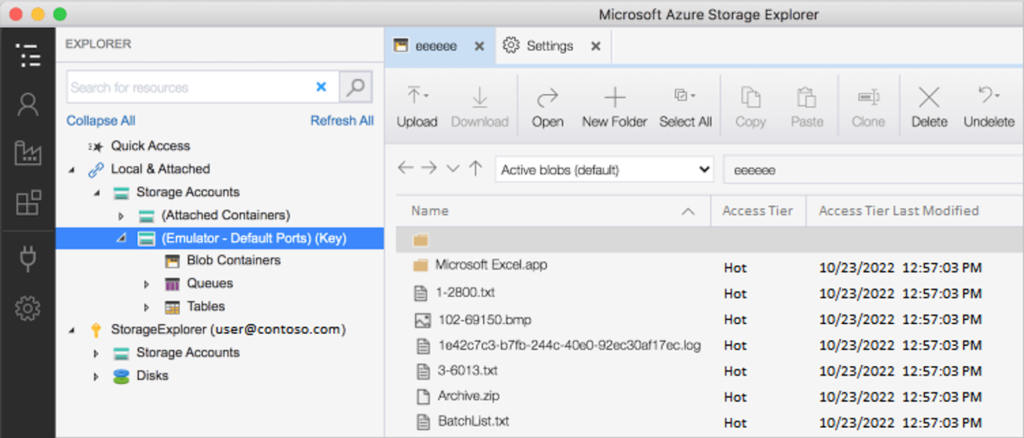Open Activities factory icon in sidebar
The width and height of the screenshot is (1024, 438).
(27, 153)
